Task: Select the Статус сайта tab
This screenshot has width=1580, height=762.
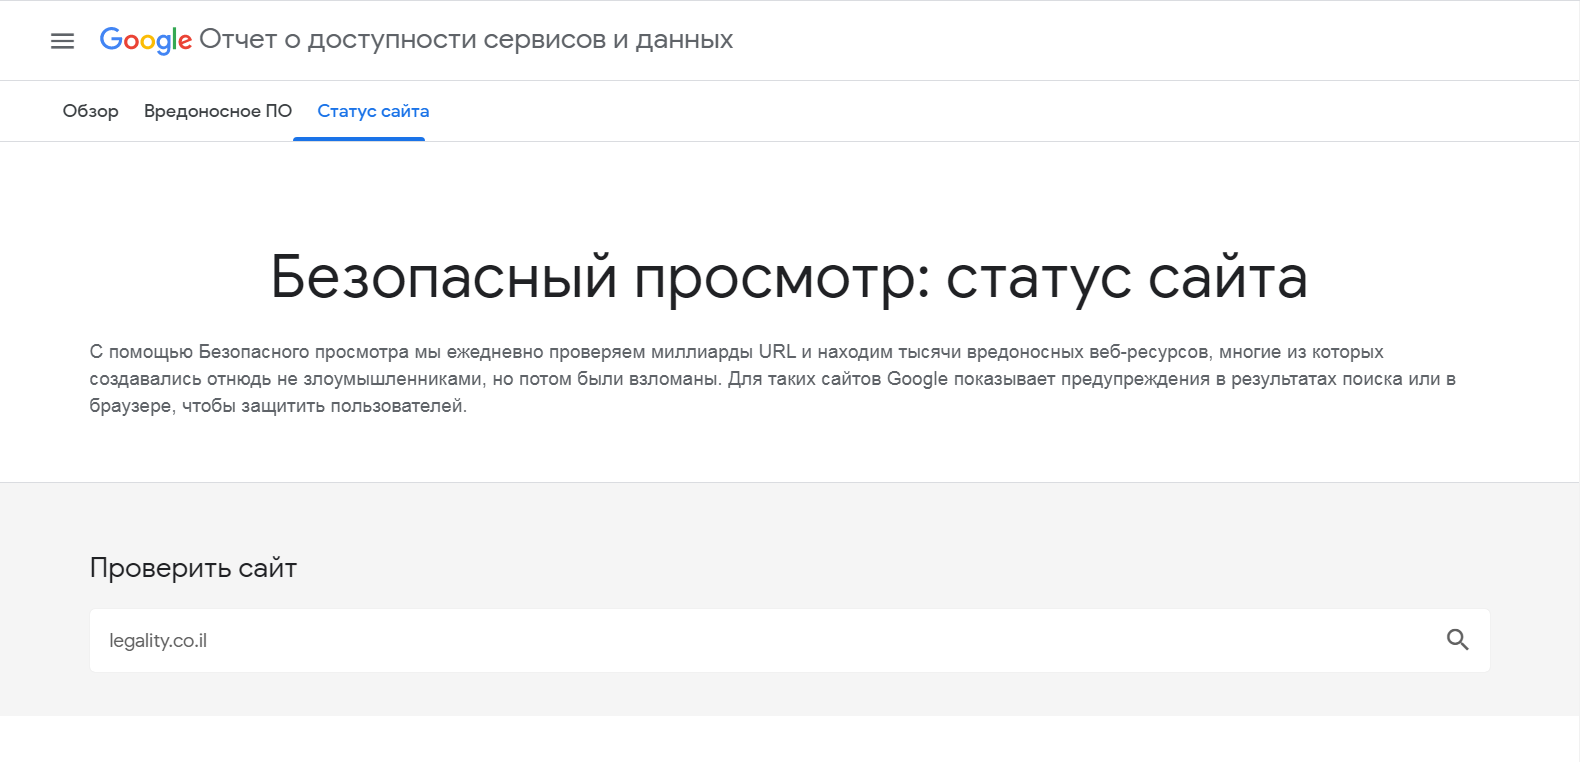Action: coord(373,111)
